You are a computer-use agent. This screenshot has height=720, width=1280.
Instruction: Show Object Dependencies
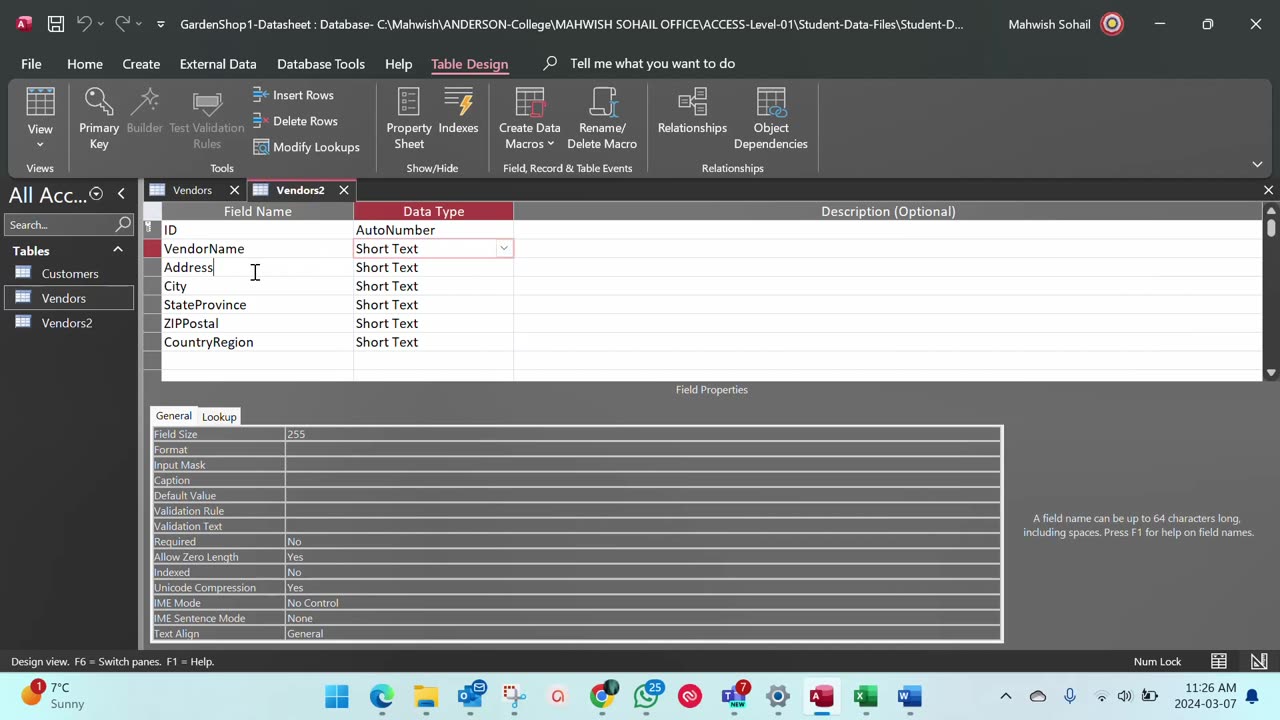tap(771, 120)
